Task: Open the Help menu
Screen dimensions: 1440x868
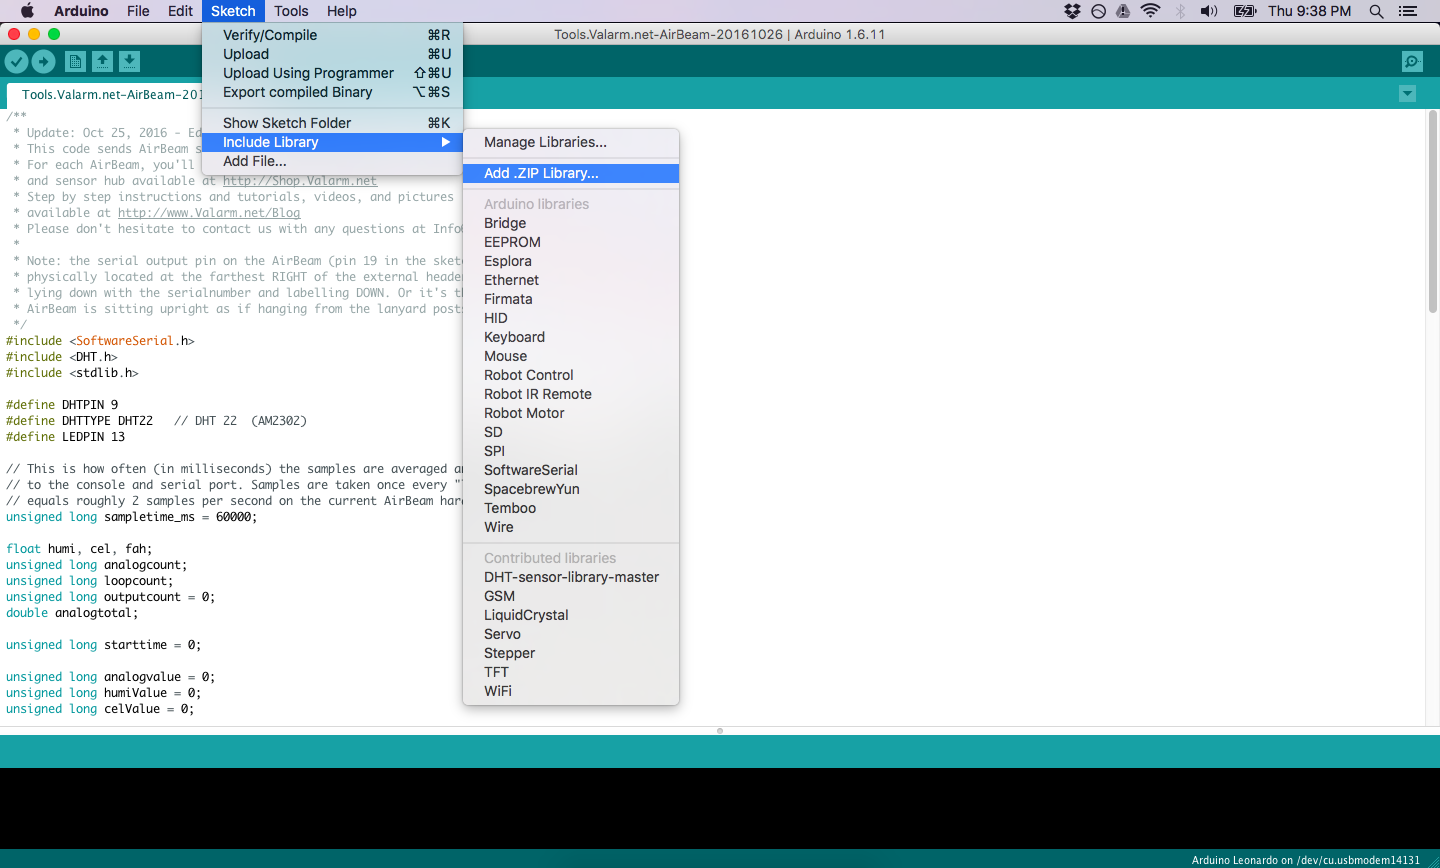Action: [342, 11]
